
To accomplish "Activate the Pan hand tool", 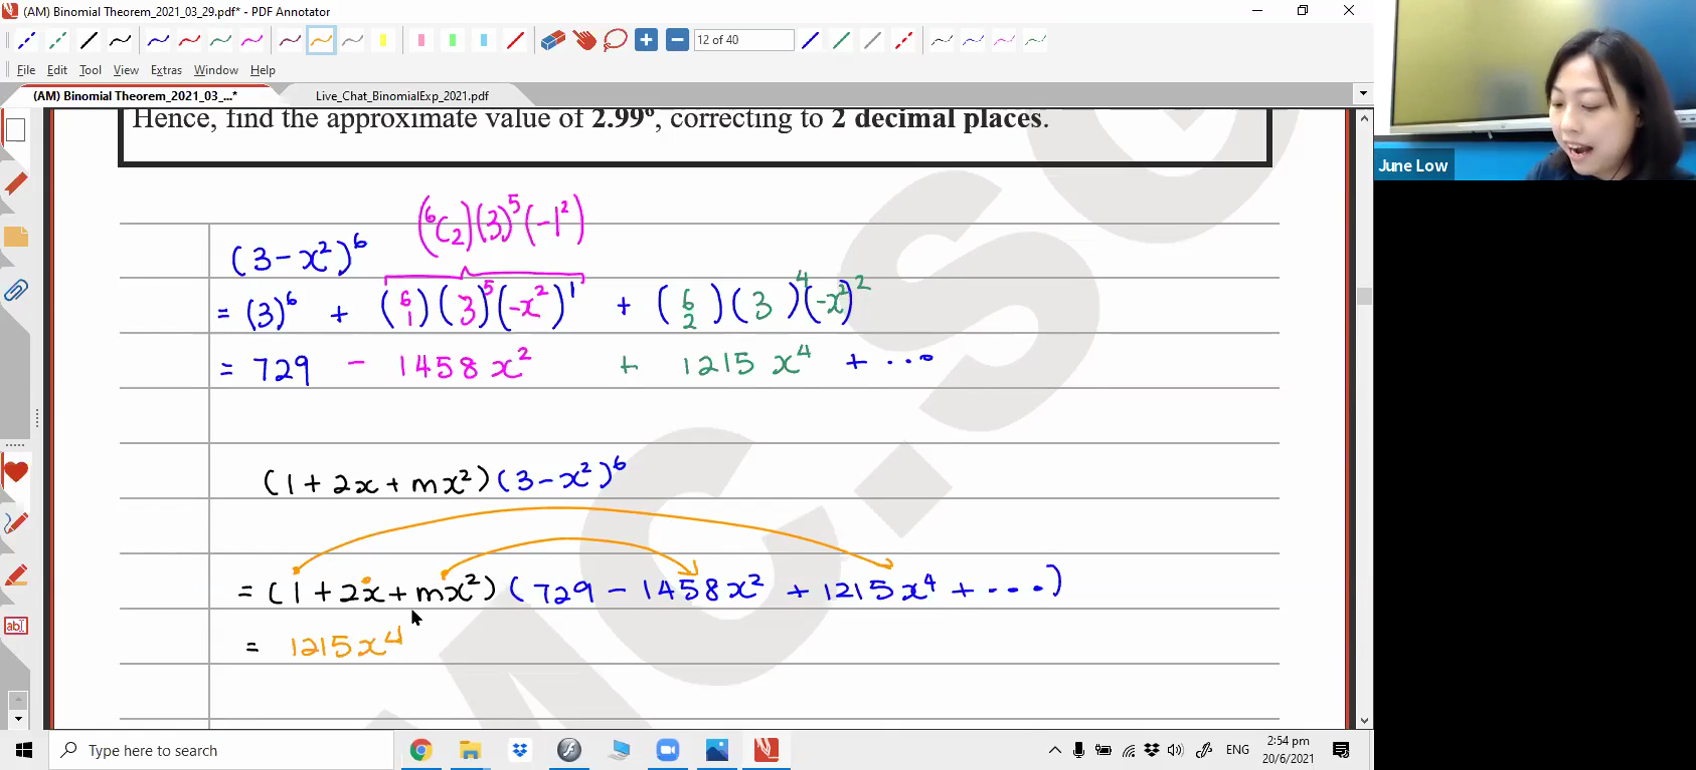I will click(x=584, y=41).
